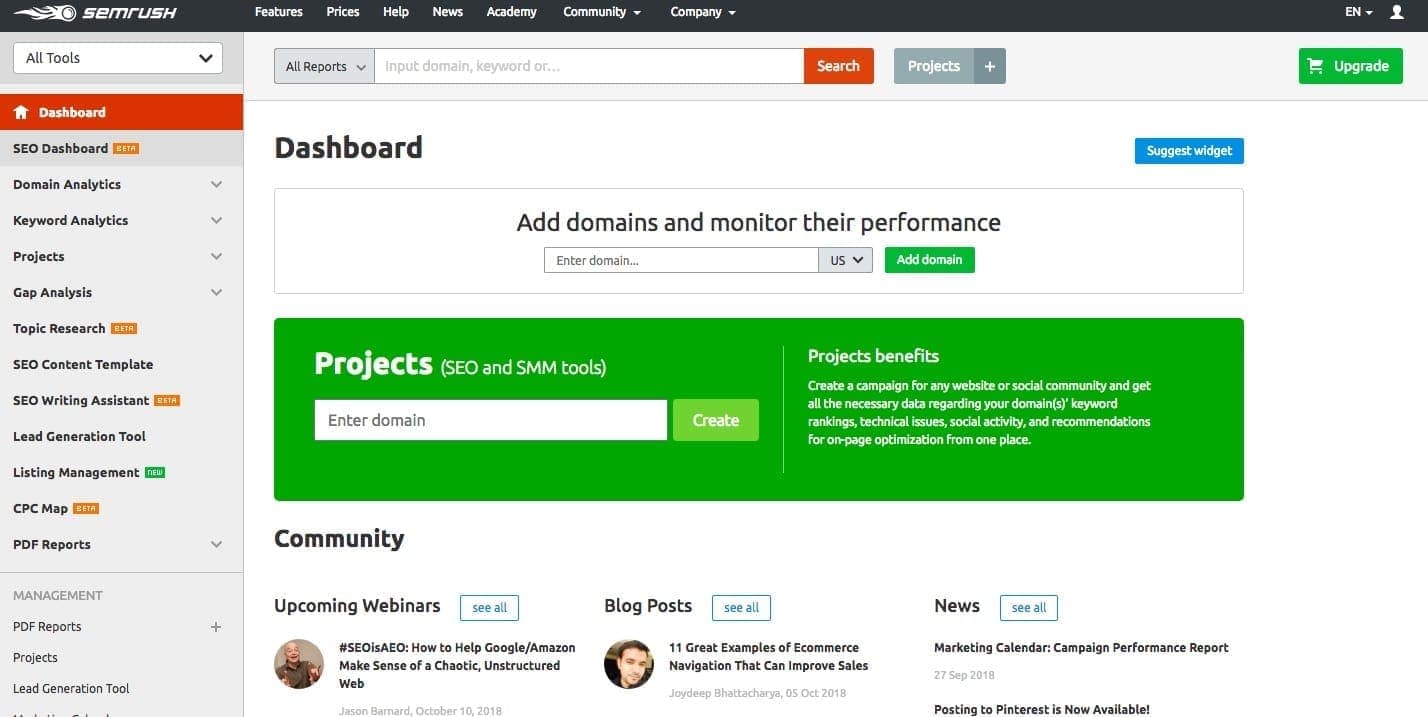Open the News menu item

point(448,12)
